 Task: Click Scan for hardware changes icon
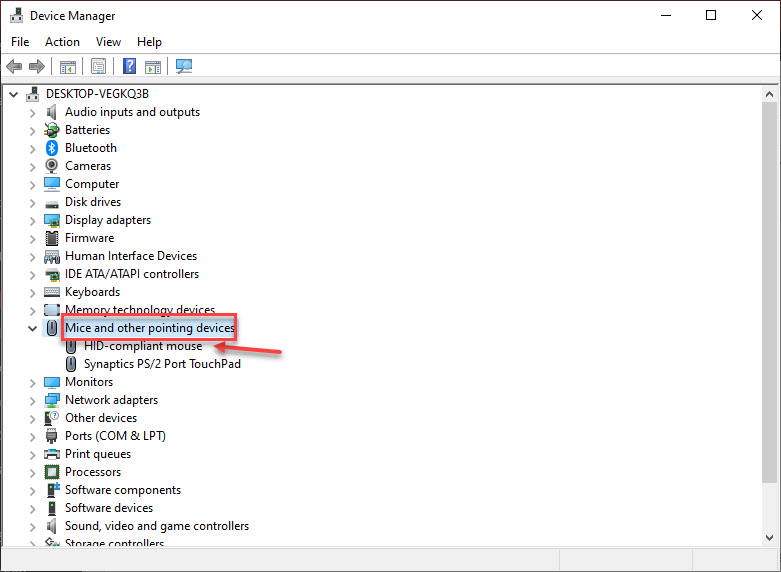(x=184, y=67)
